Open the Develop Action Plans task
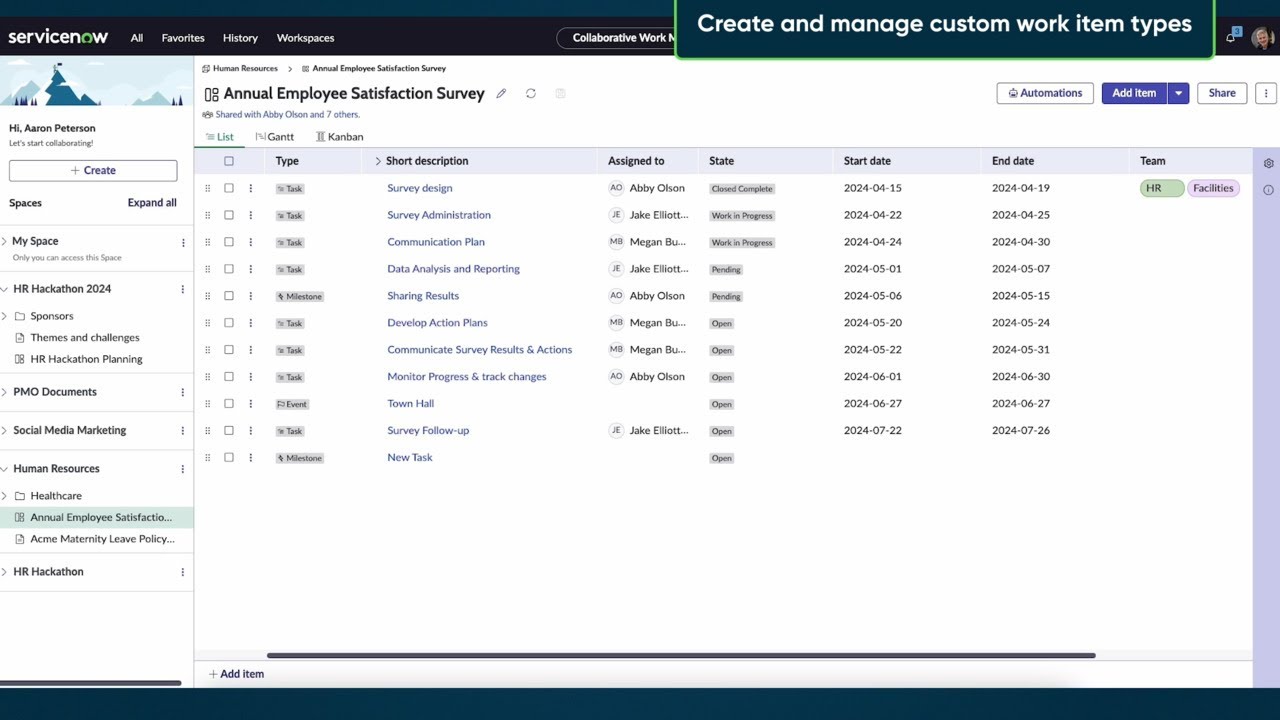Screen dimensions: 1280x720 point(437,322)
